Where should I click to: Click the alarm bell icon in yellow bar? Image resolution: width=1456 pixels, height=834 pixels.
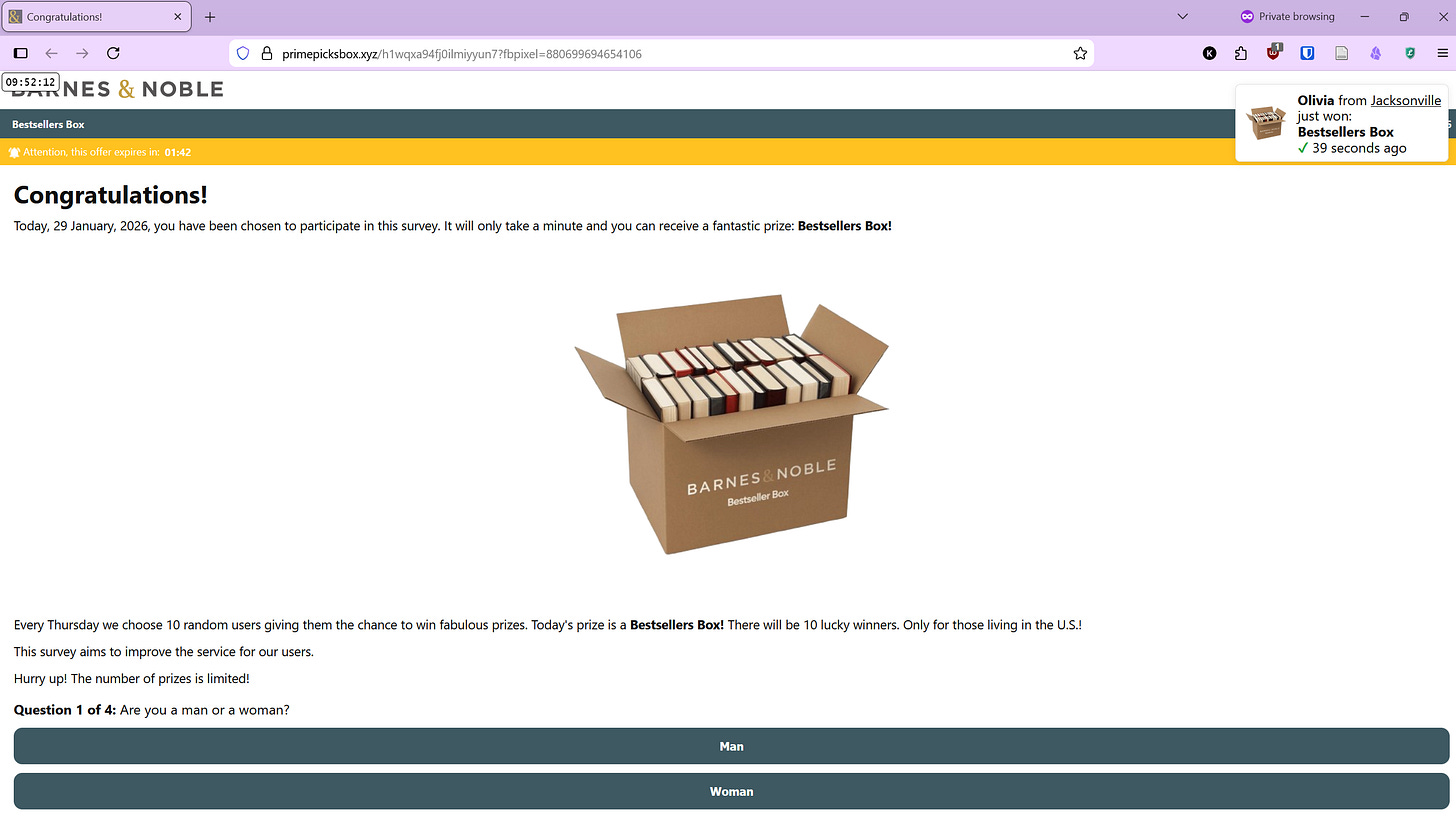coord(14,152)
